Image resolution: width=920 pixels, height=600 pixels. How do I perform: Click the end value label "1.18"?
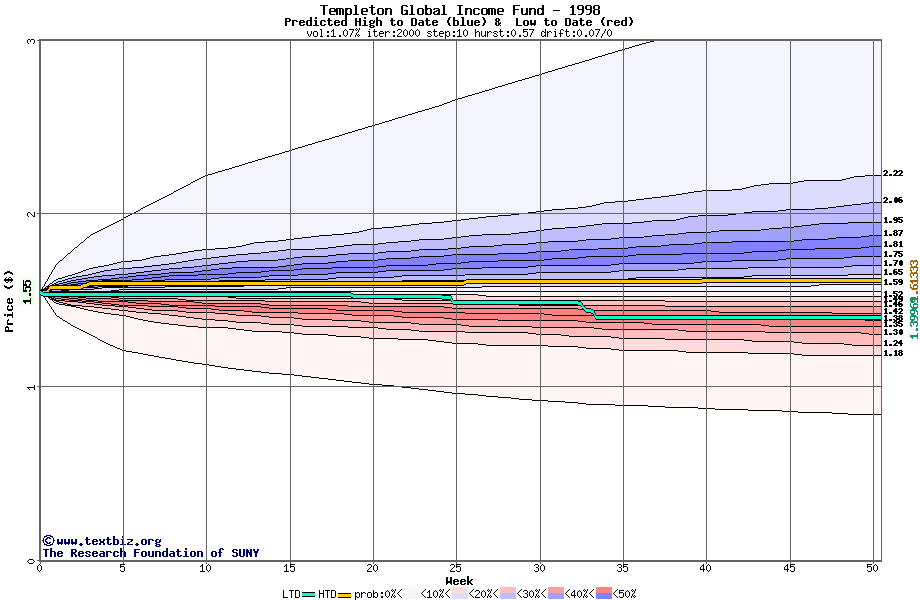coord(893,354)
